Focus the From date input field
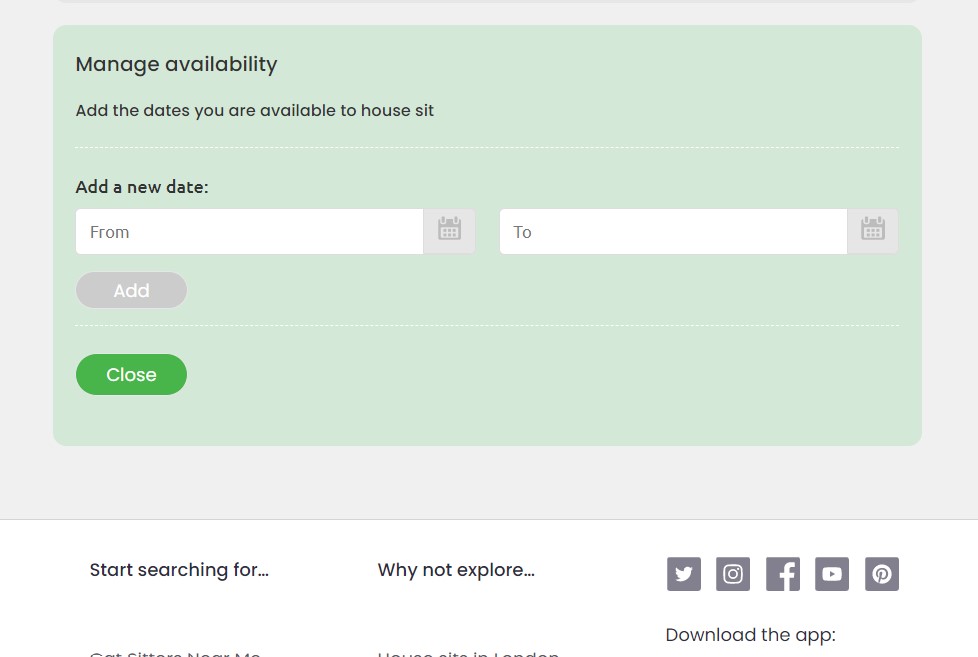 coord(249,232)
